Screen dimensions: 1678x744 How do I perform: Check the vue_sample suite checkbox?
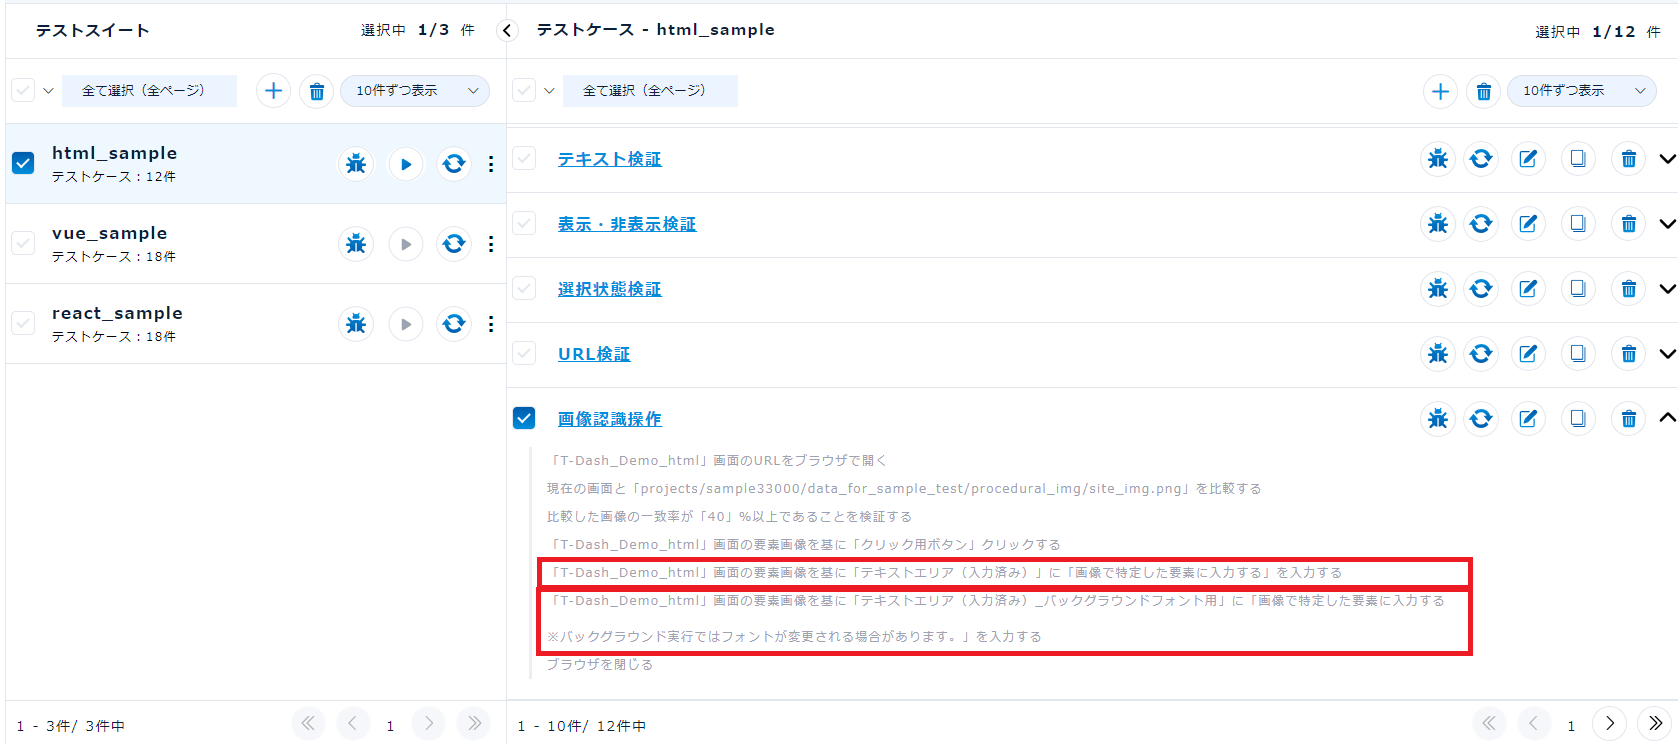click(x=23, y=243)
